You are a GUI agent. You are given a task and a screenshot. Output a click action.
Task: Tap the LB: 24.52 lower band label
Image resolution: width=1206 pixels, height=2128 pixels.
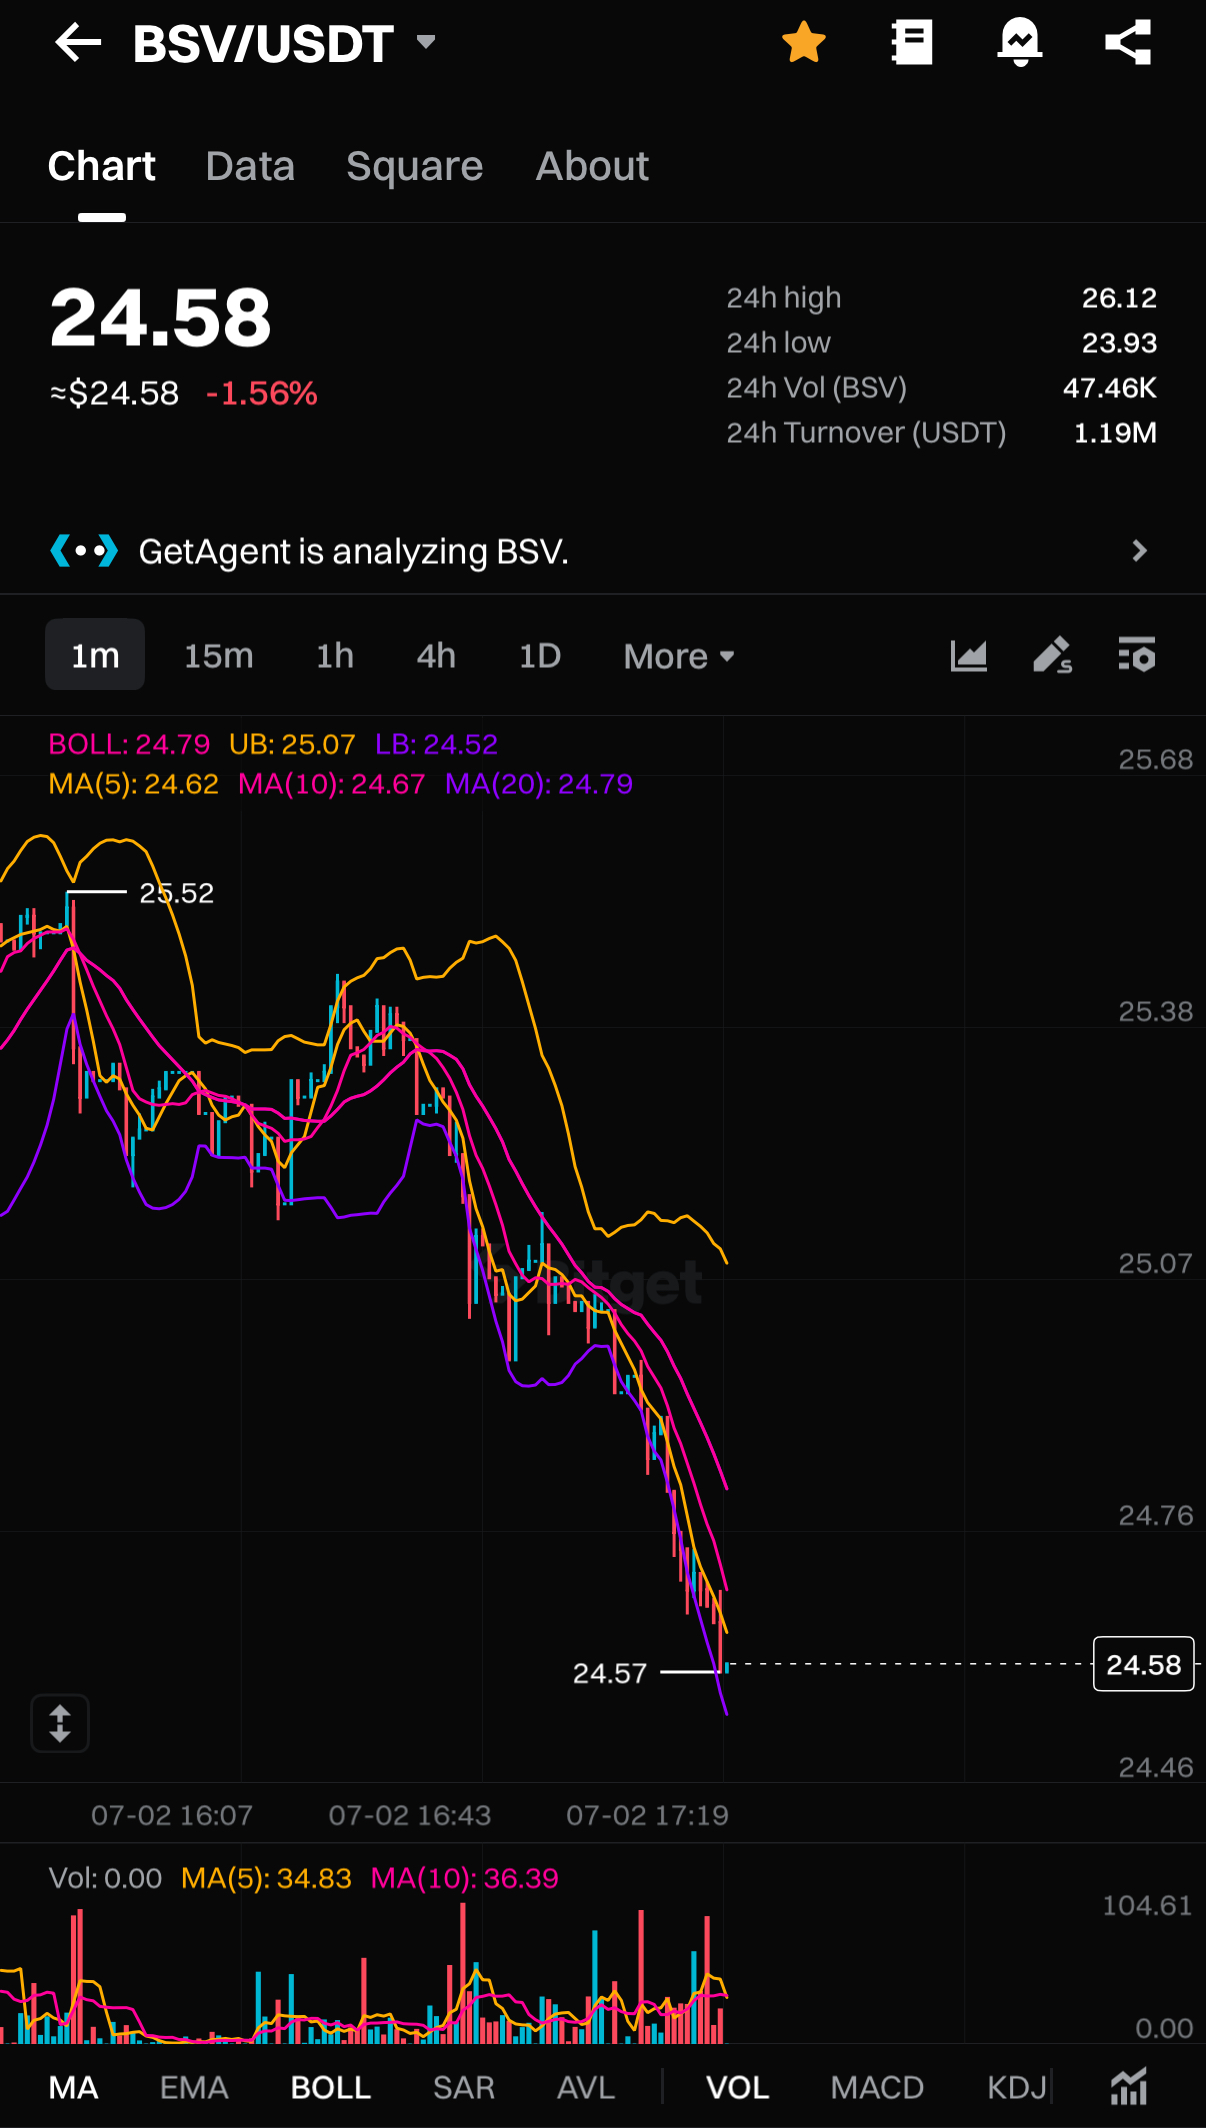pos(436,744)
